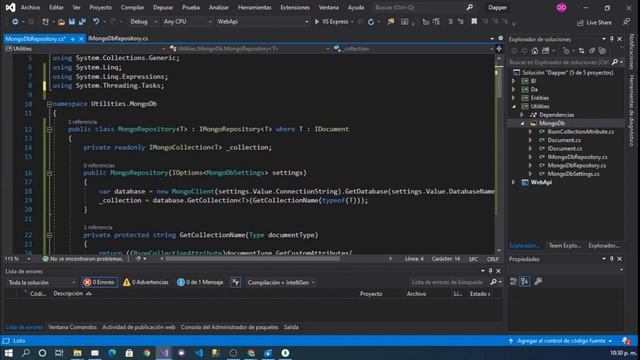The width and height of the screenshot is (640, 360).
Task: Open Visual Studio icon in taskbar
Action: coord(164,353)
